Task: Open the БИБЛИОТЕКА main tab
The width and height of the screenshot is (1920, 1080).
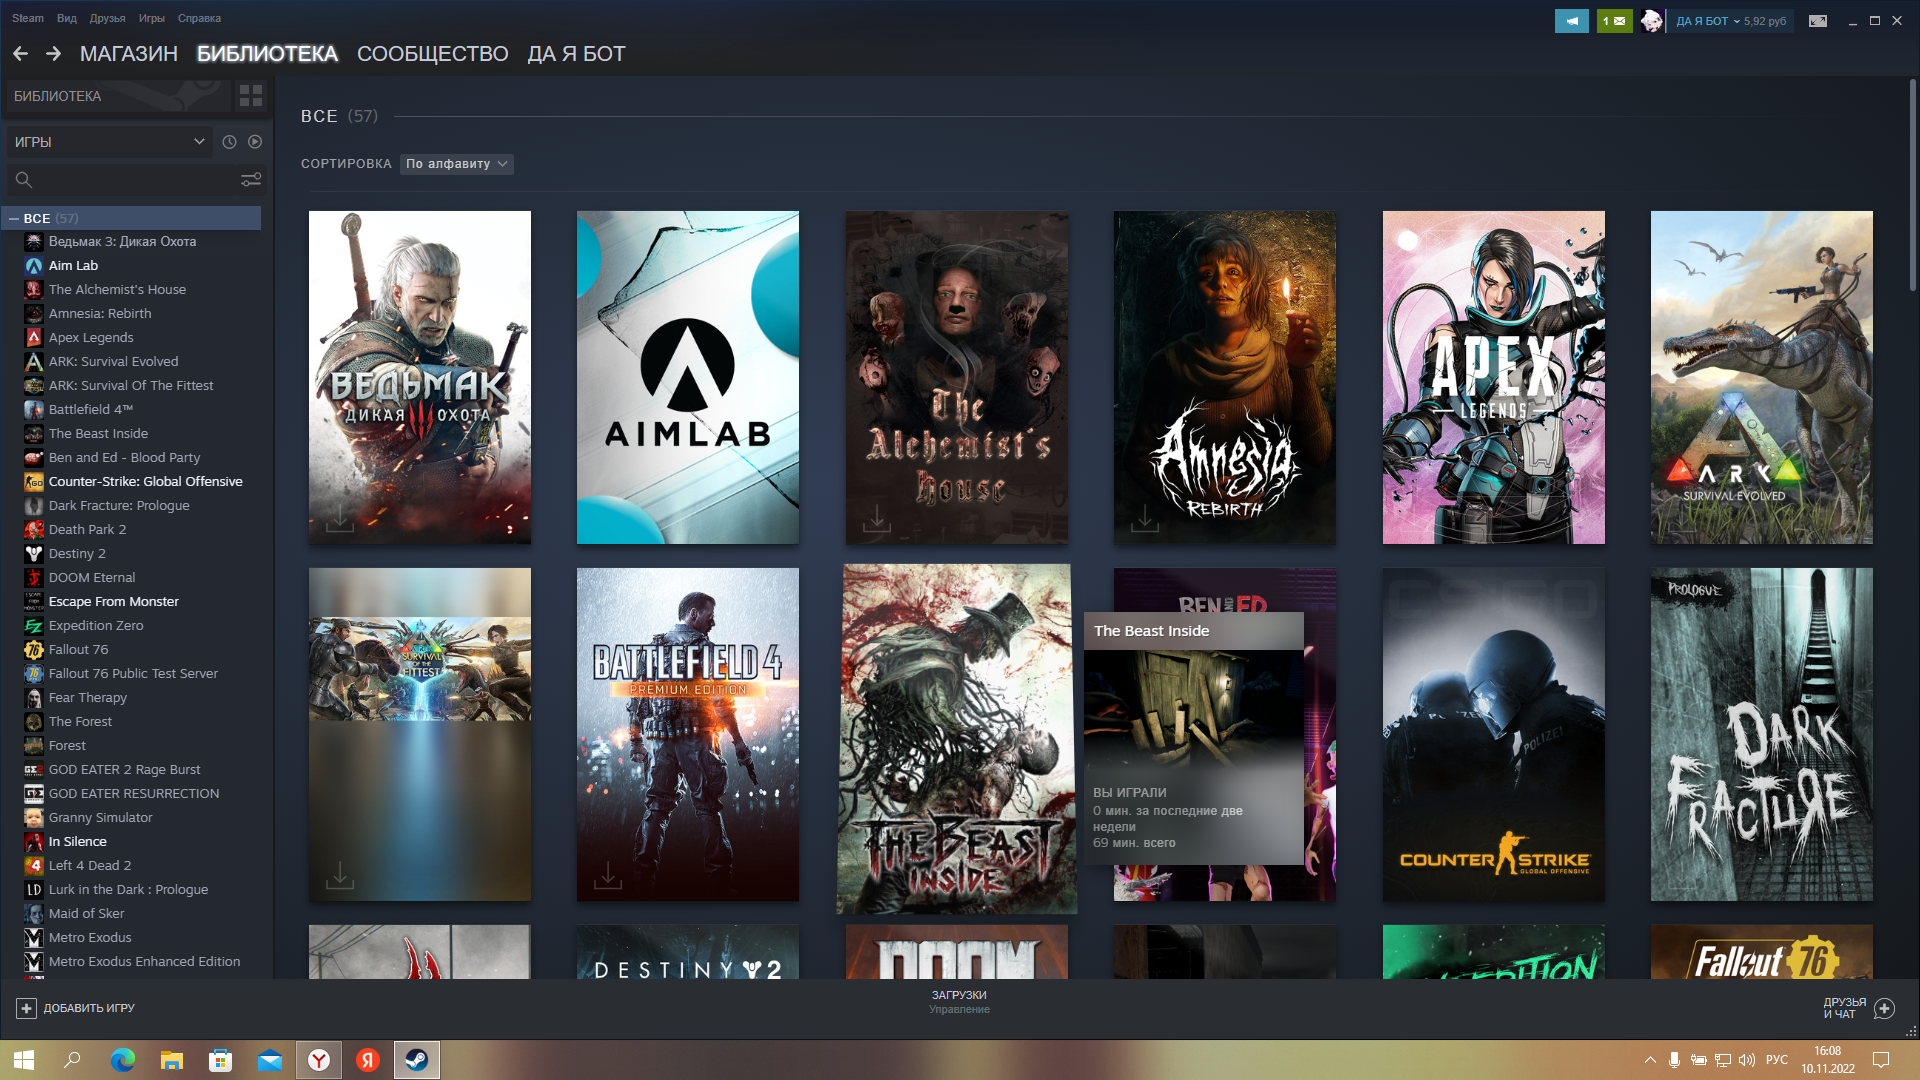Action: pos(267,54)
